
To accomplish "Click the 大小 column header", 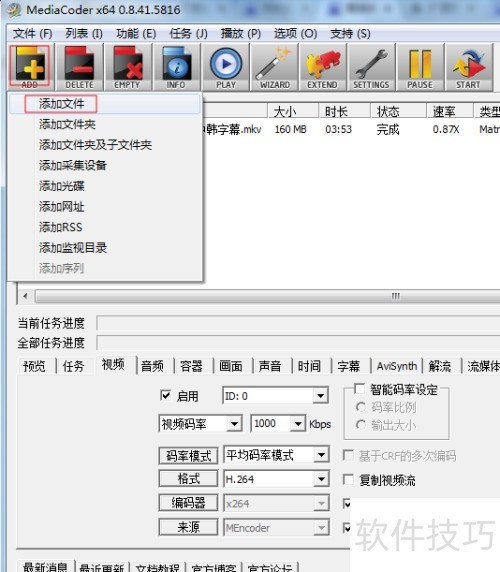I will [x=293, y=111].
